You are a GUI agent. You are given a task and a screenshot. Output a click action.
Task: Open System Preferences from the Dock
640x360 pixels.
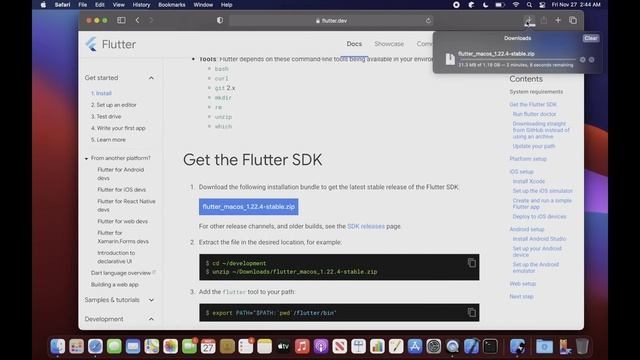(433, 347)
